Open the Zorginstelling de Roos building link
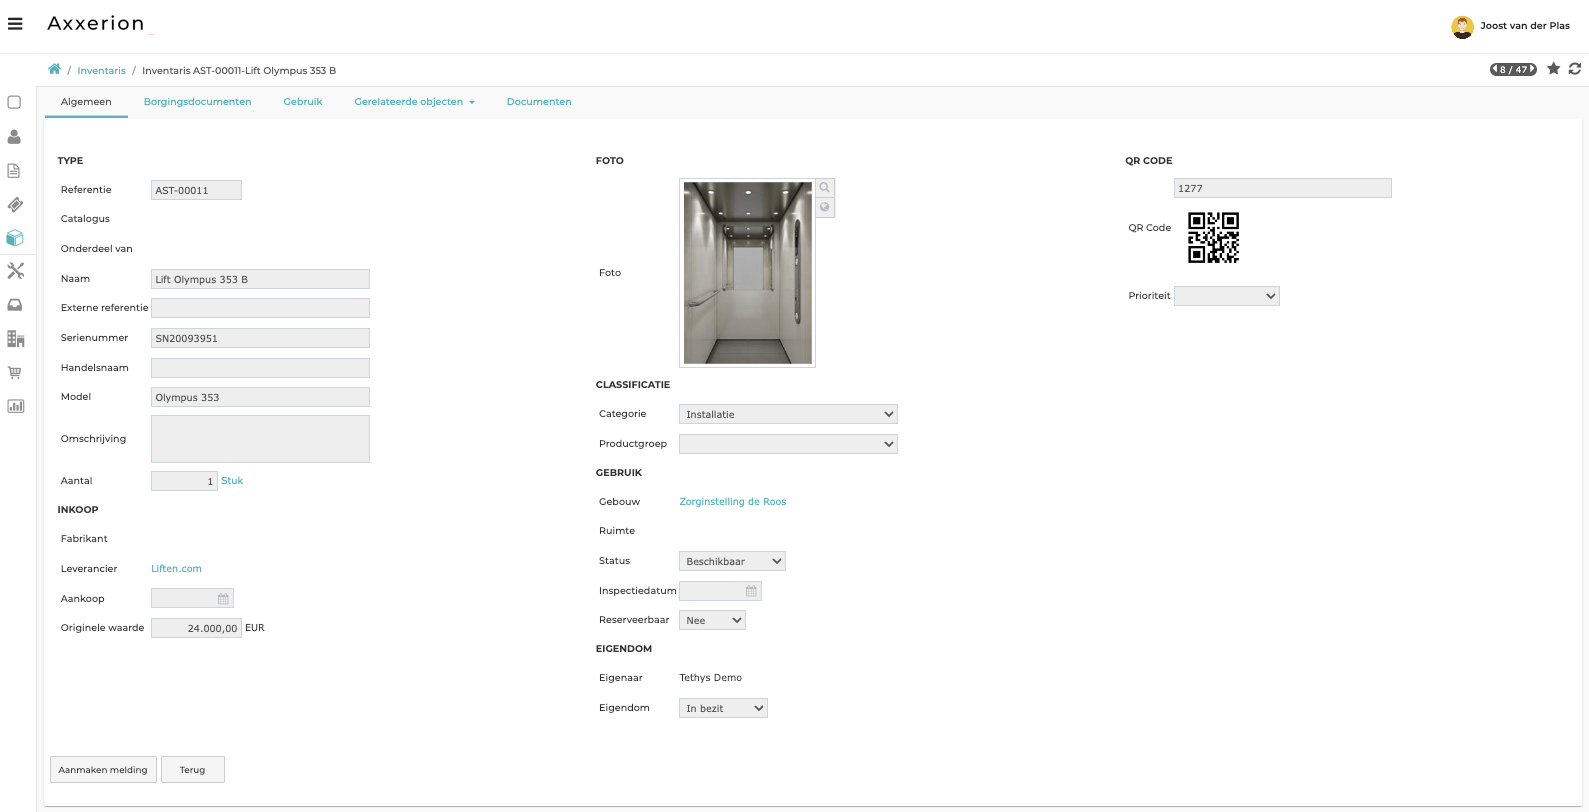This screenshot has height=812, width=1589. coord(733,502)
